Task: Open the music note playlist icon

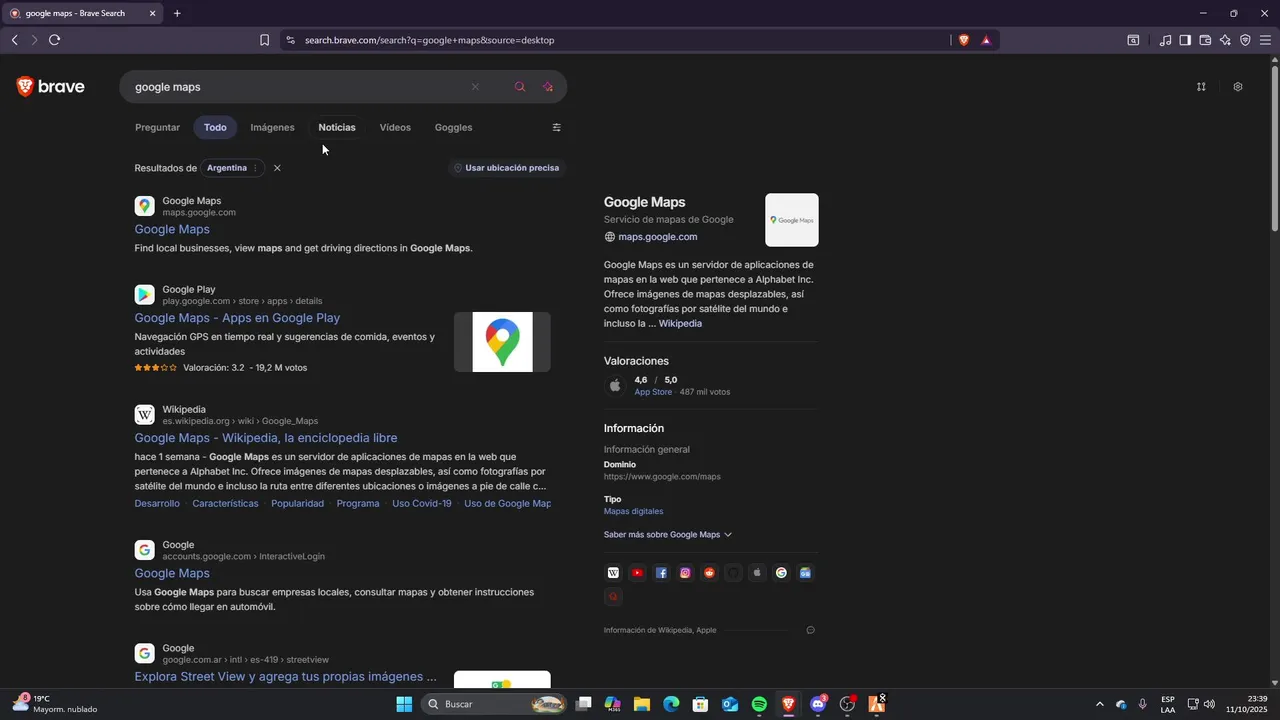Action: click(x=1165, y=40)
